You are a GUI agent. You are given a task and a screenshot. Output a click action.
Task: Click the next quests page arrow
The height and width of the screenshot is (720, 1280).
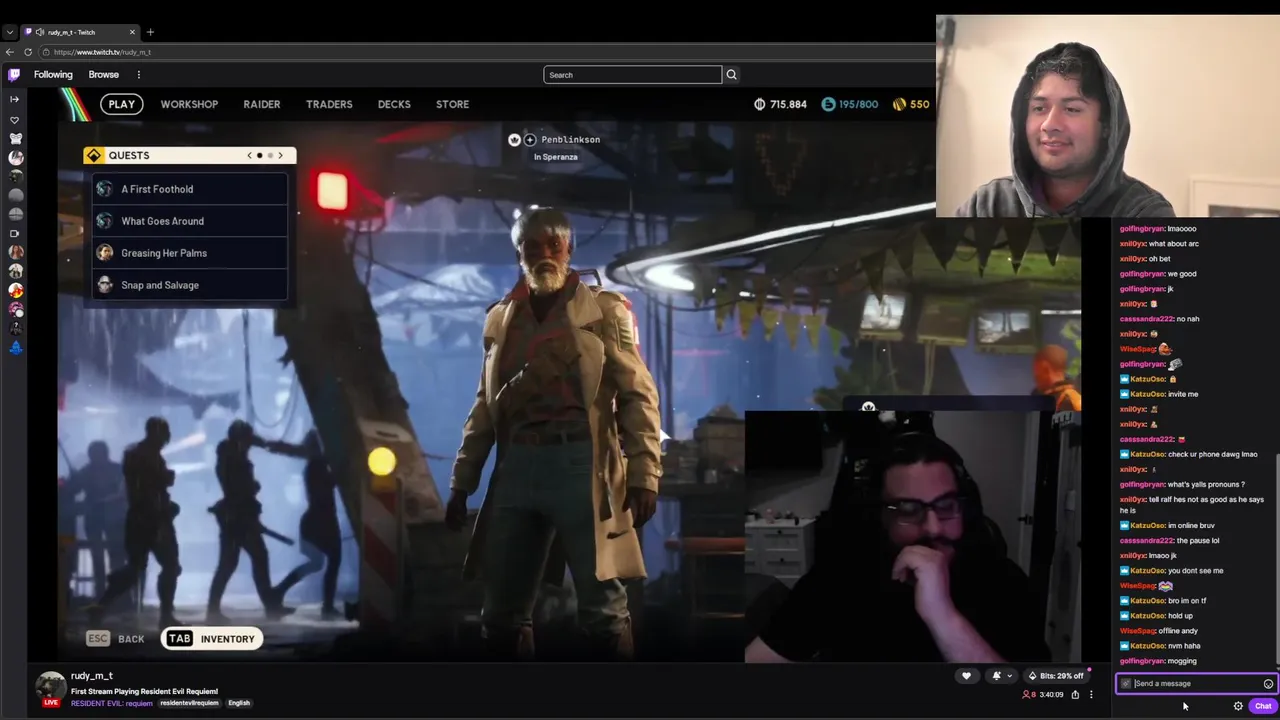280,155
